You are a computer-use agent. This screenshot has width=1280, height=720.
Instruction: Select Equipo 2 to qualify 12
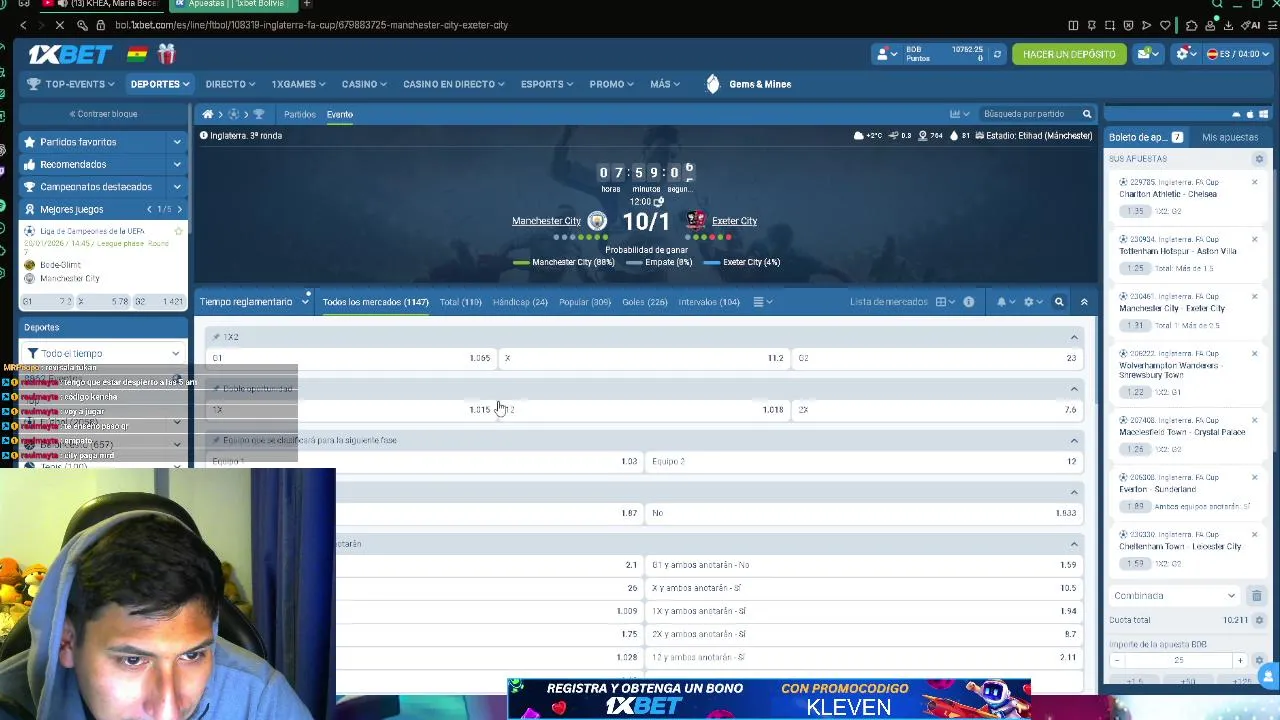coord(864,462)
